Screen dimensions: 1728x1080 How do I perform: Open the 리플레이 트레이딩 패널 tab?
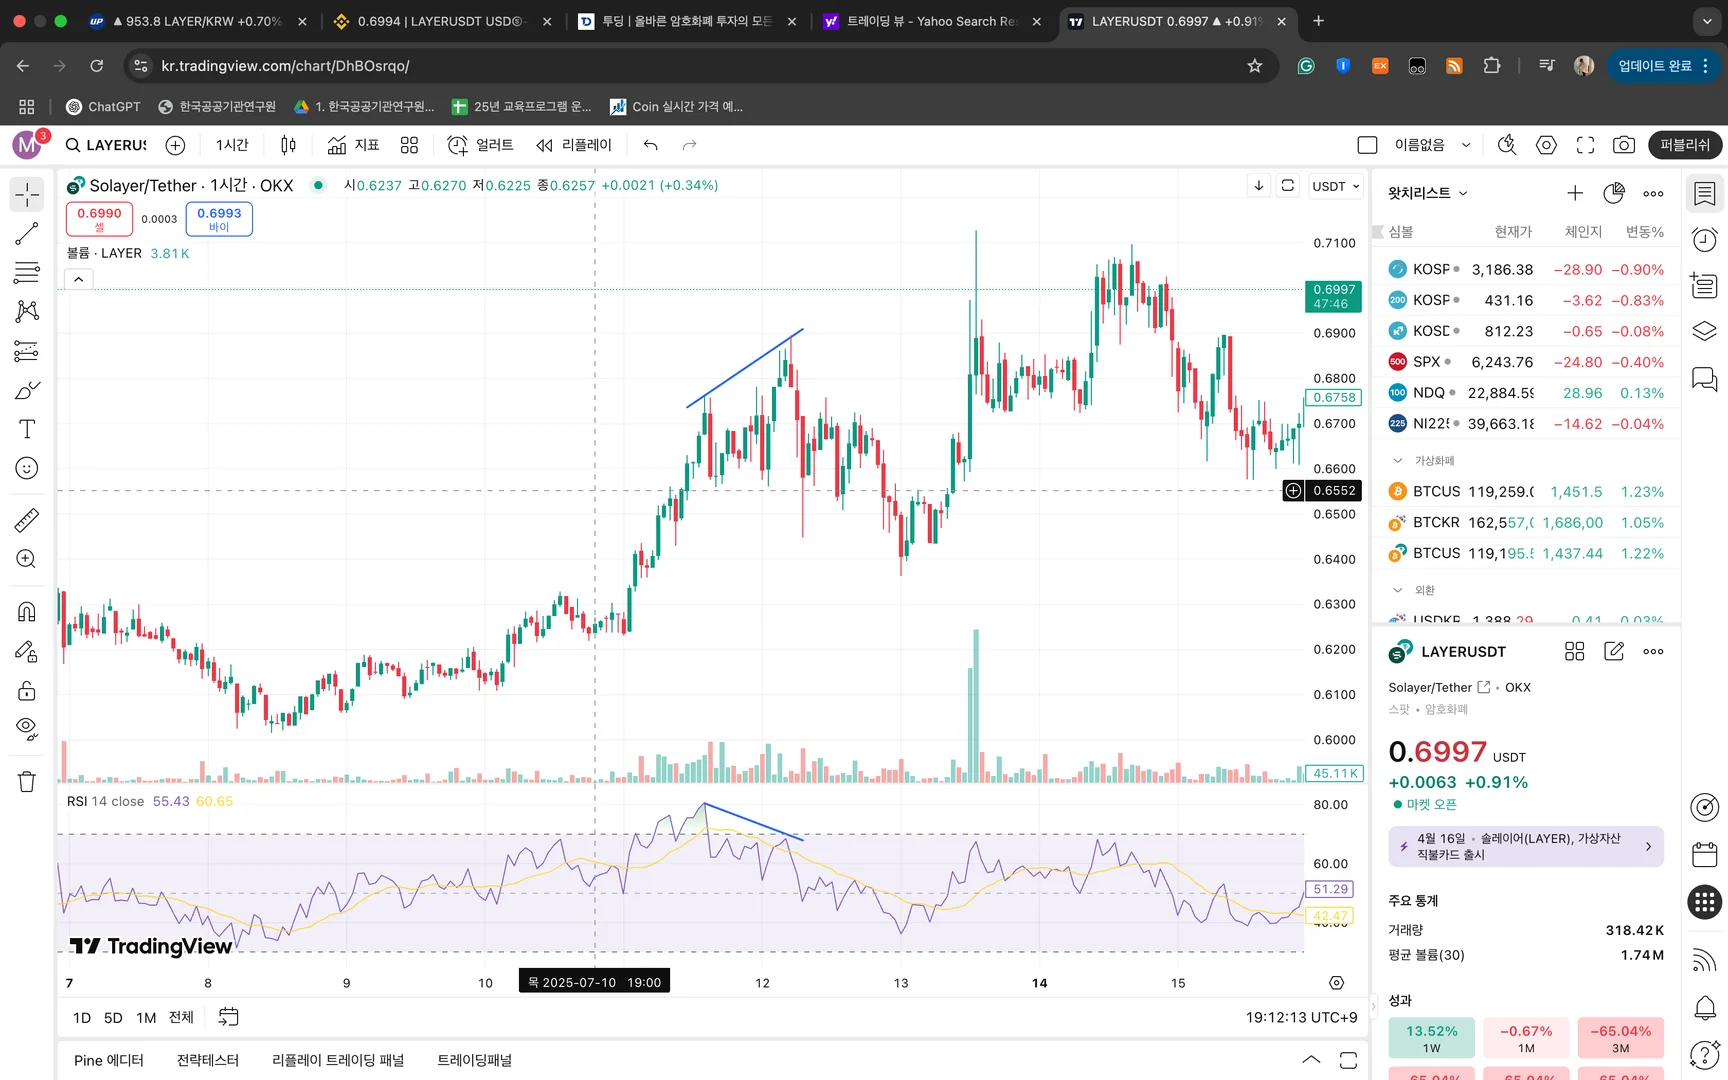(338, 1060)
